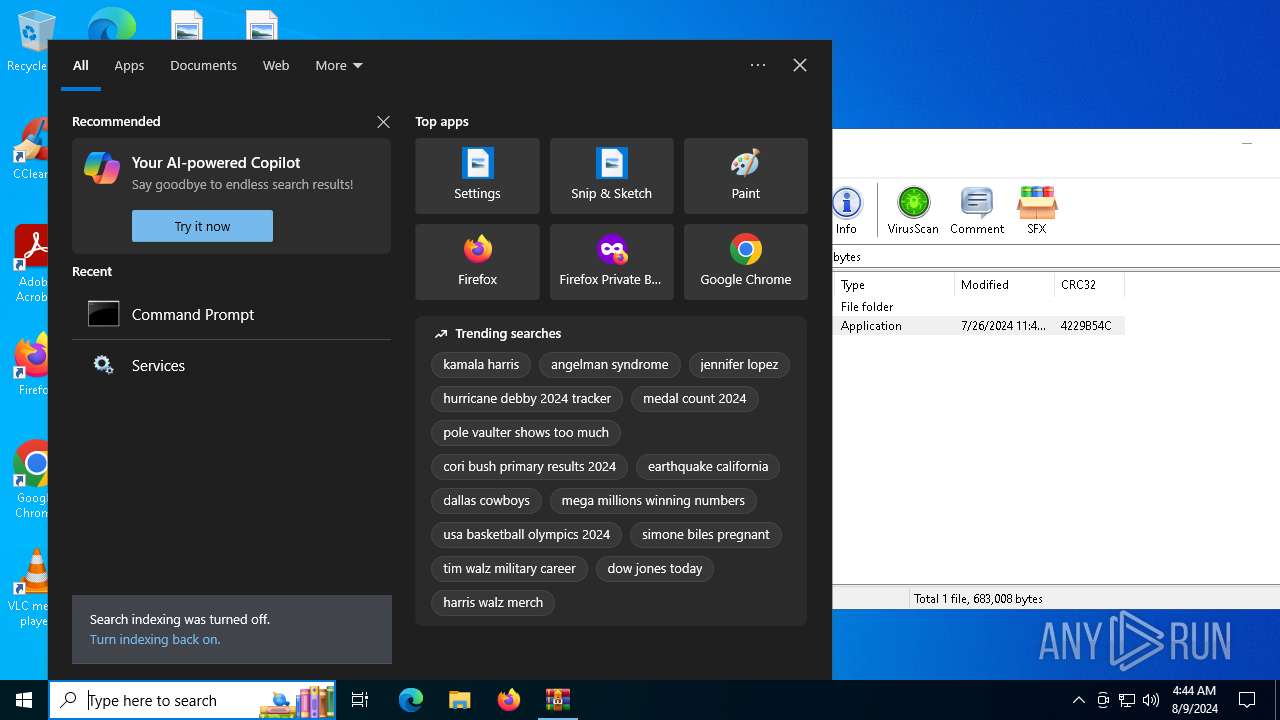Search trending kamala harris

coord(481,365)
